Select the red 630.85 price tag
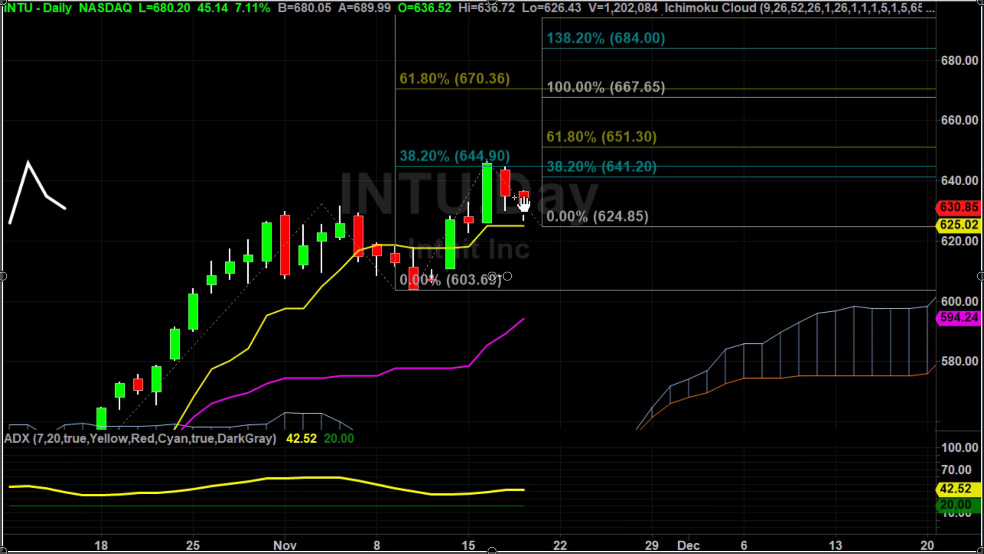The height and width of the screenshot is (554, 984). point(958,207)
